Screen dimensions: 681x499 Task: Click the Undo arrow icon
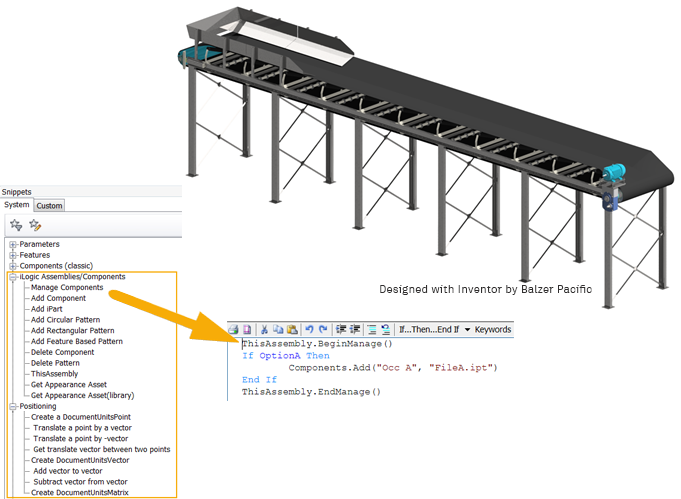point(309,330)
